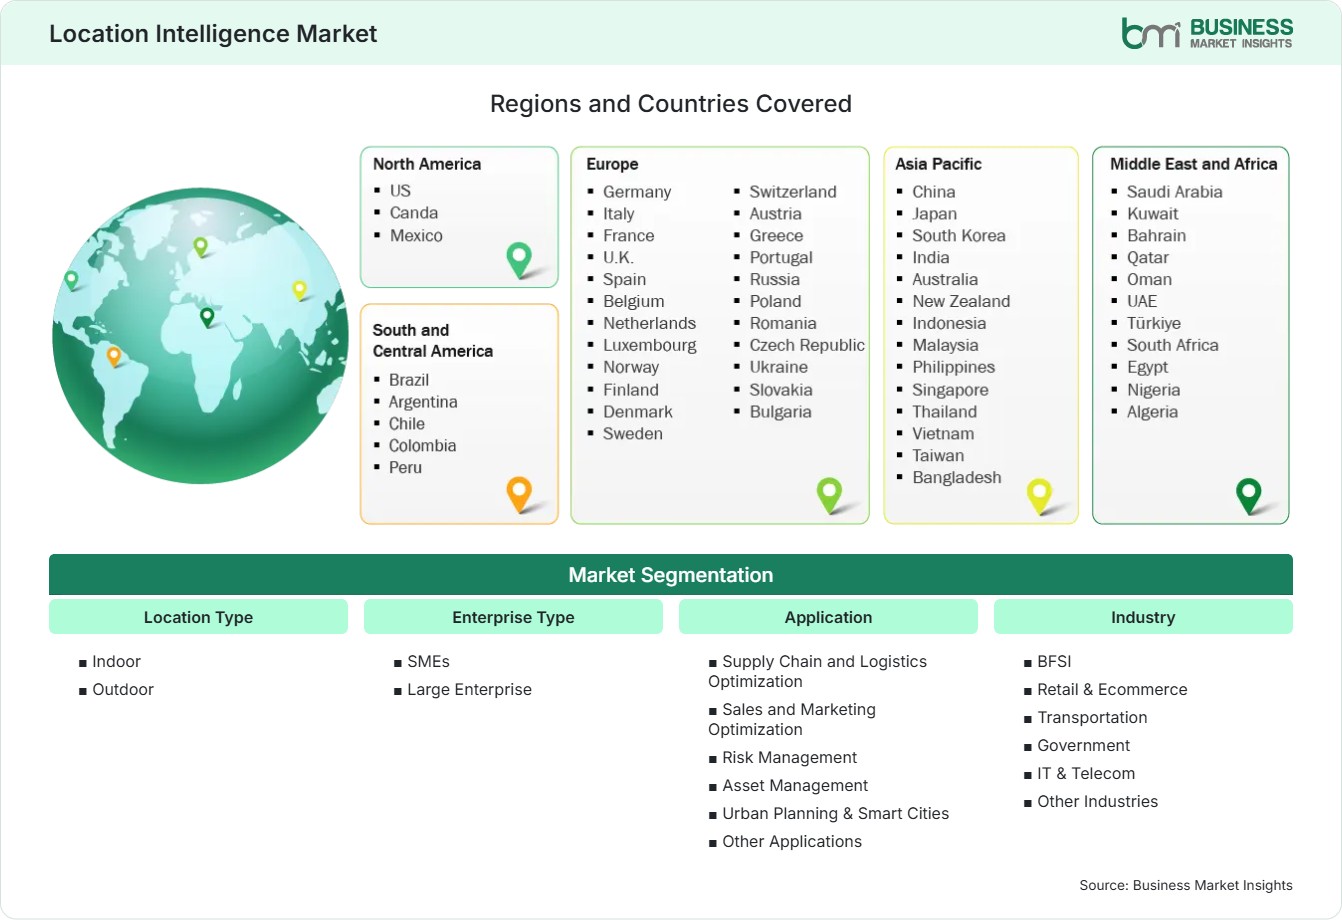Click the orange pin in South and Central America card
1342x920 pixels.
(519, 494)
